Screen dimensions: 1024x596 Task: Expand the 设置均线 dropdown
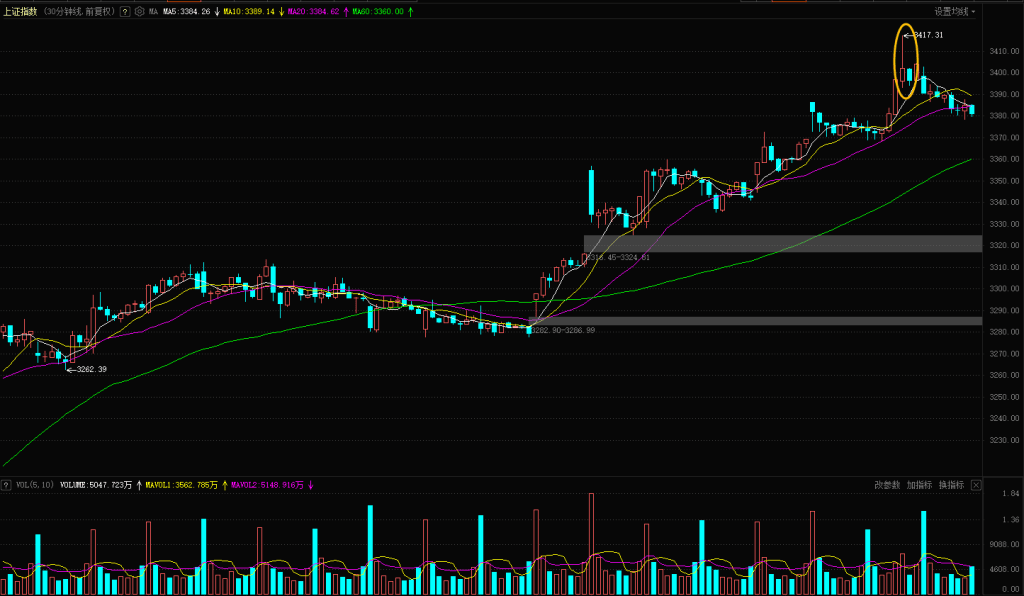click(955, 11)
